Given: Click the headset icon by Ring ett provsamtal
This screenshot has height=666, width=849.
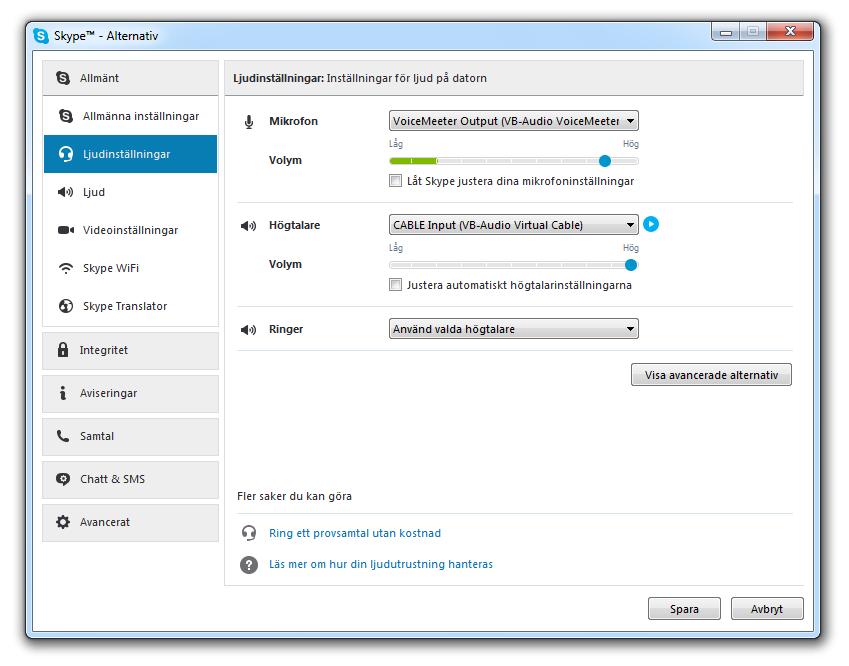Looking at the screenshot, I should tap(249, 533).
